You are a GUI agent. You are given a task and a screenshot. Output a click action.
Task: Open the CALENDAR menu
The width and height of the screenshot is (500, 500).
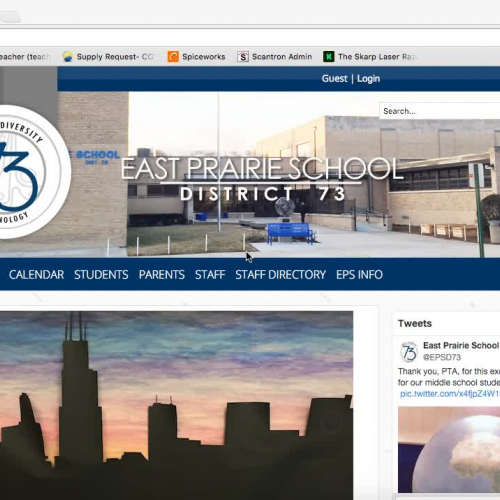click(36, 275)
